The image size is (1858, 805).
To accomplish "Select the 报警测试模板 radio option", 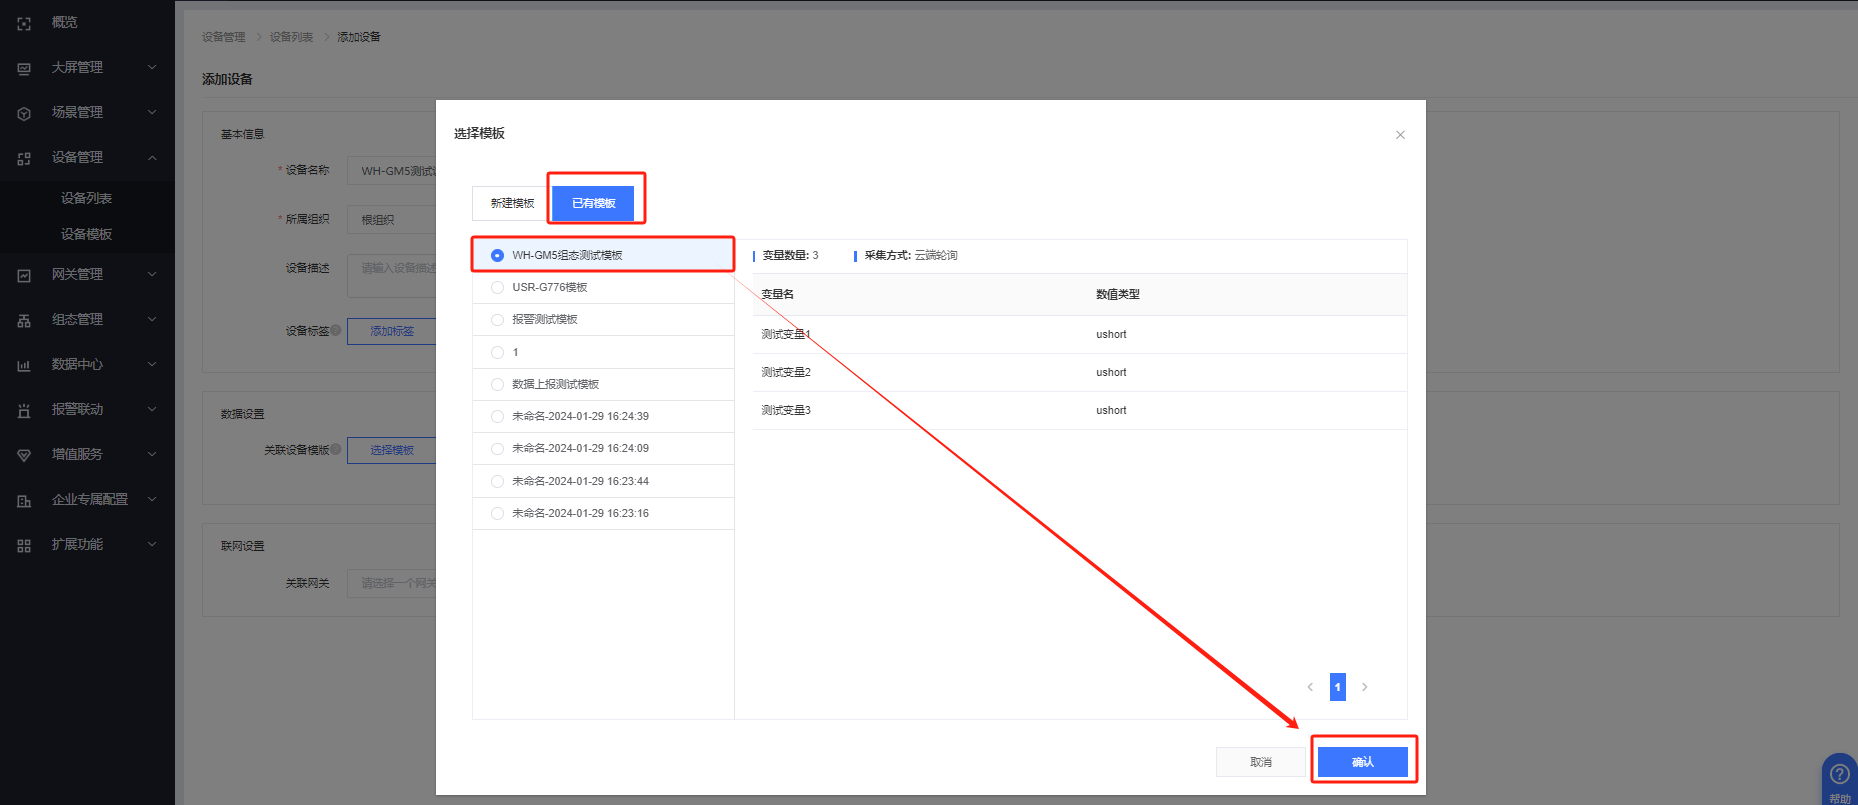I will point(497,320).
